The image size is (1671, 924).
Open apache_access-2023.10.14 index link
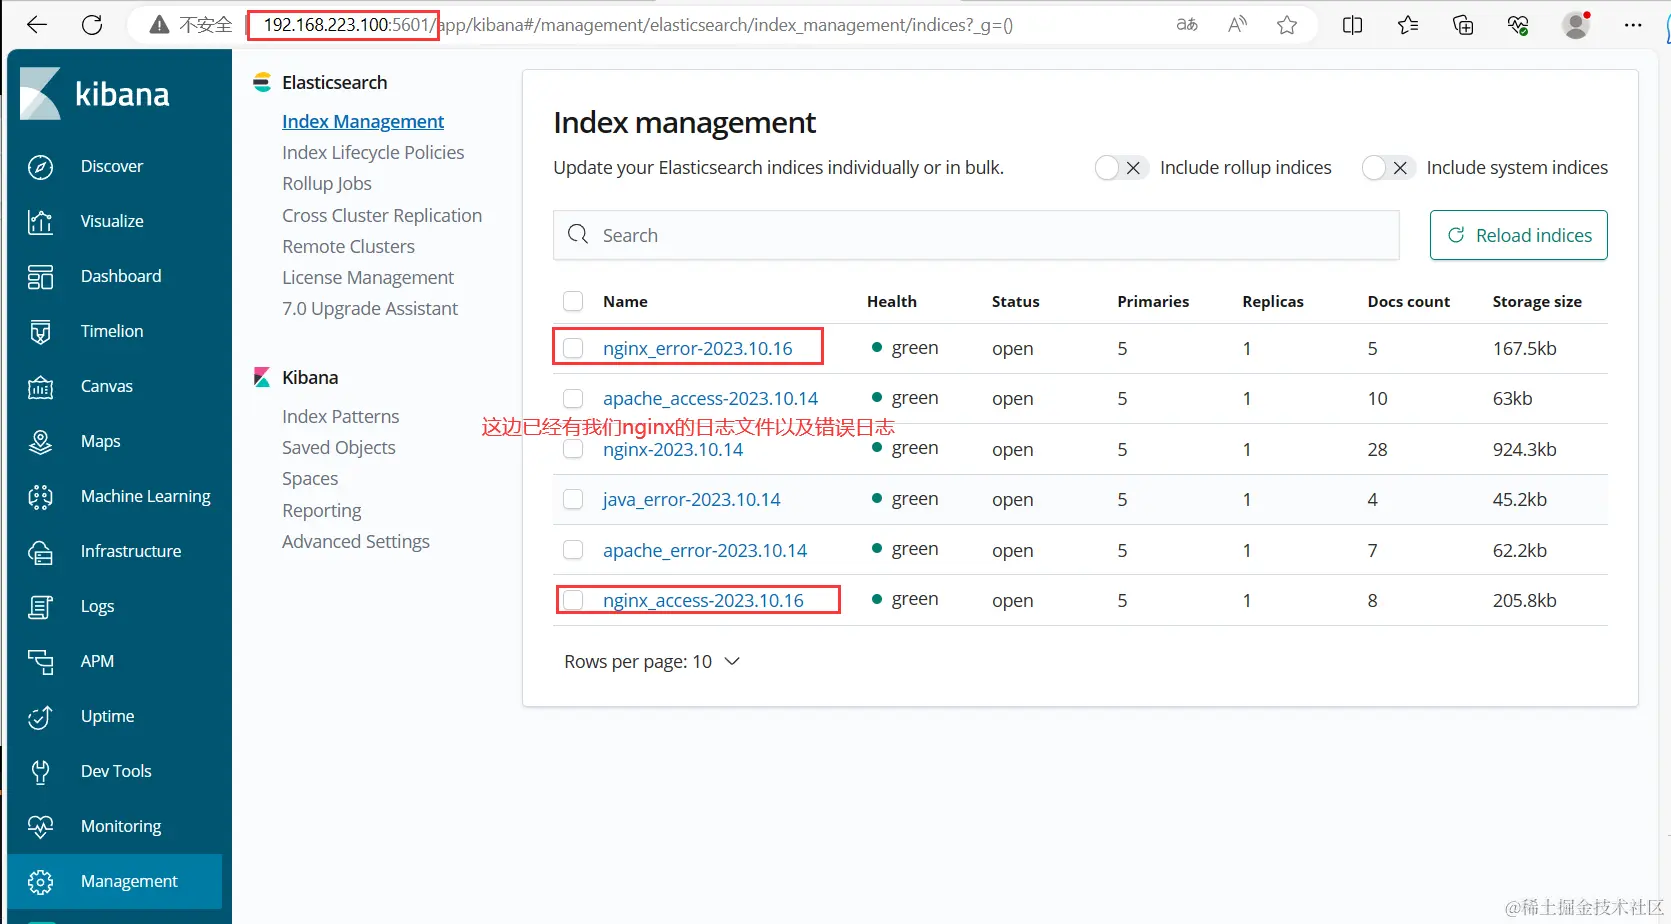pos(710,399)
